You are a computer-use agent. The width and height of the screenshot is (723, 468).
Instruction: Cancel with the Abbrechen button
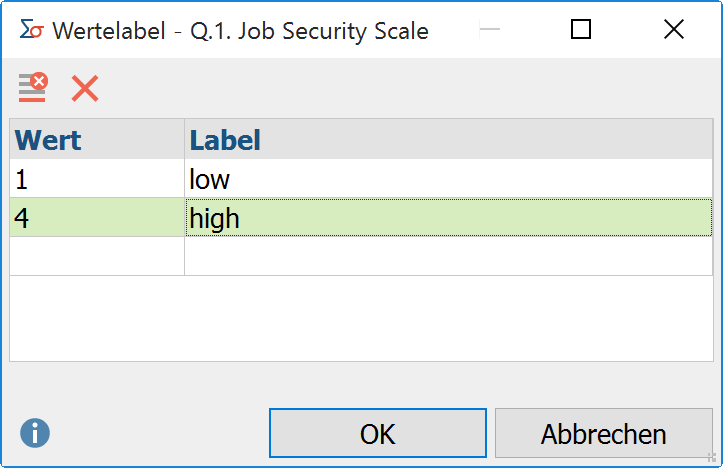(x=604, y=433)
